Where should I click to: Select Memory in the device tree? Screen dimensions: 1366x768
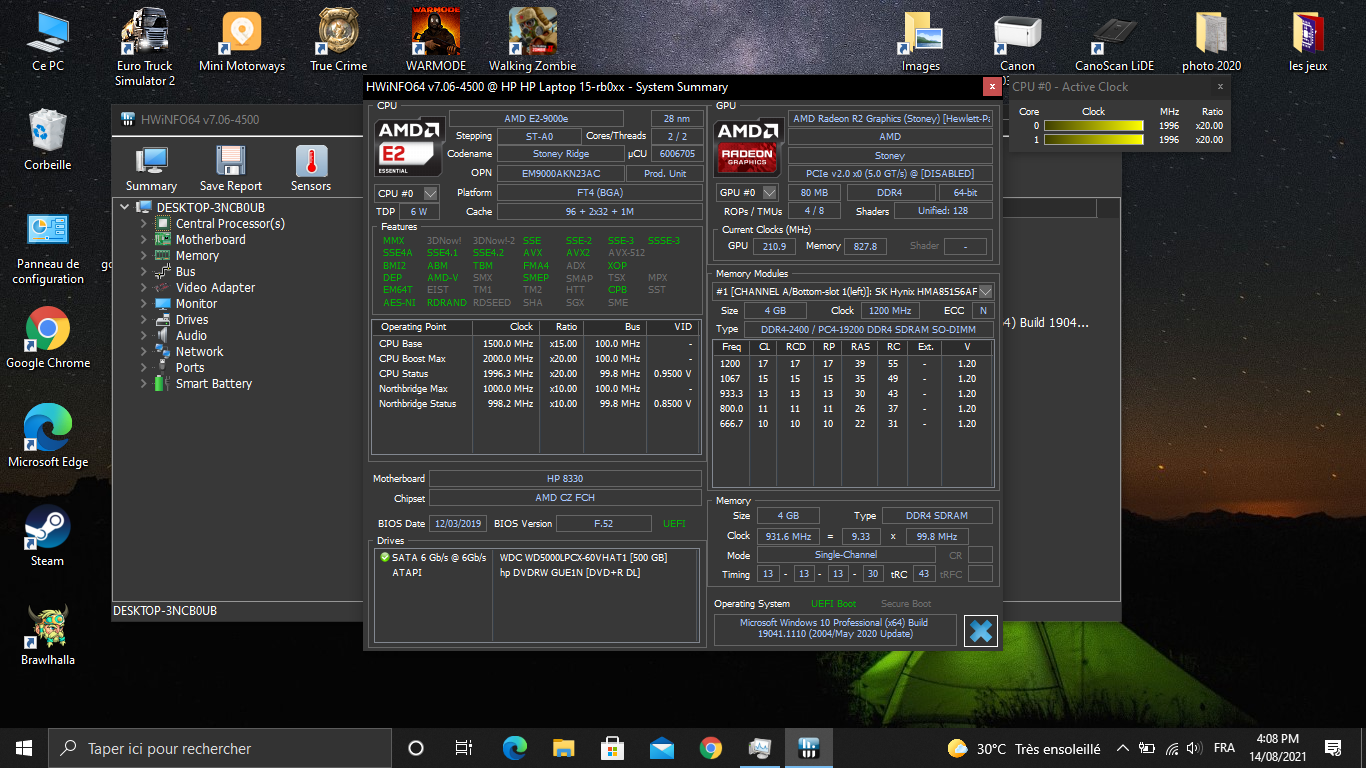[197, 256]
